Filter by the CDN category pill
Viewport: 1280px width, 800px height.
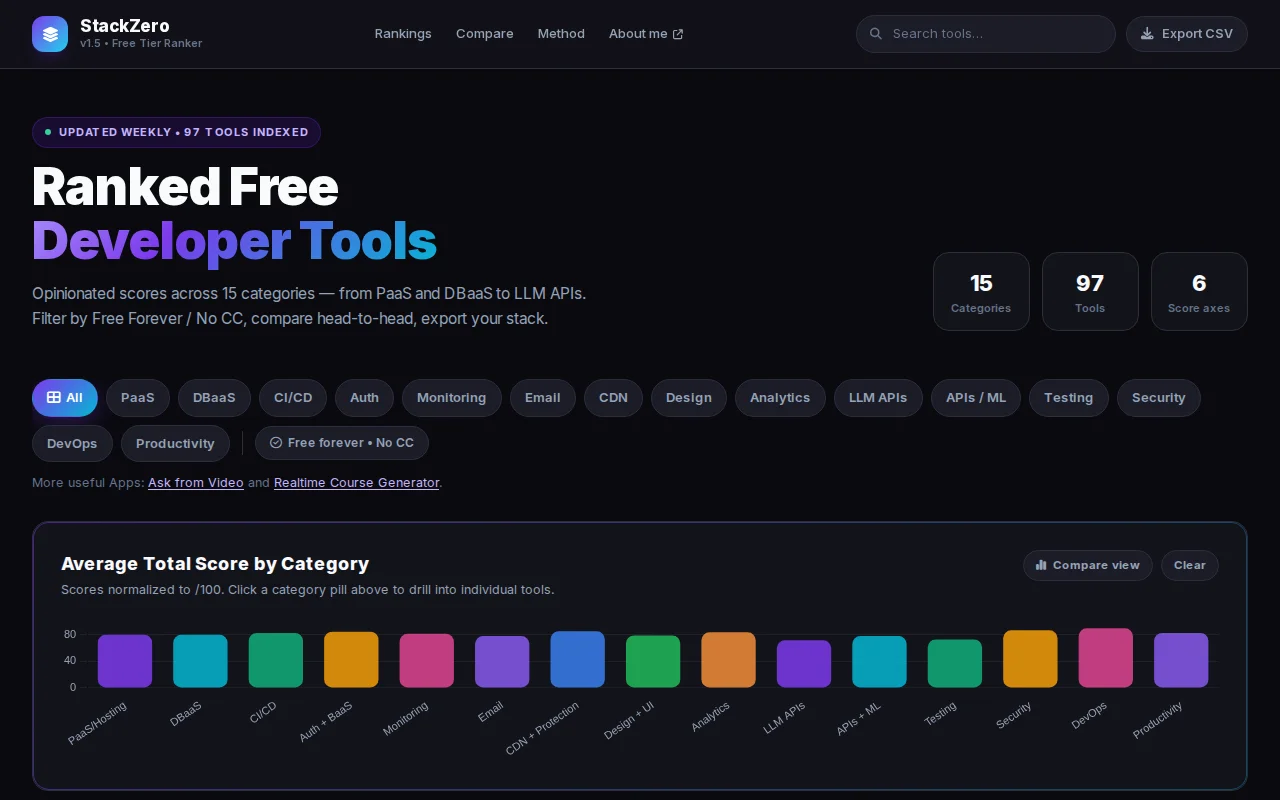(613, 398)
